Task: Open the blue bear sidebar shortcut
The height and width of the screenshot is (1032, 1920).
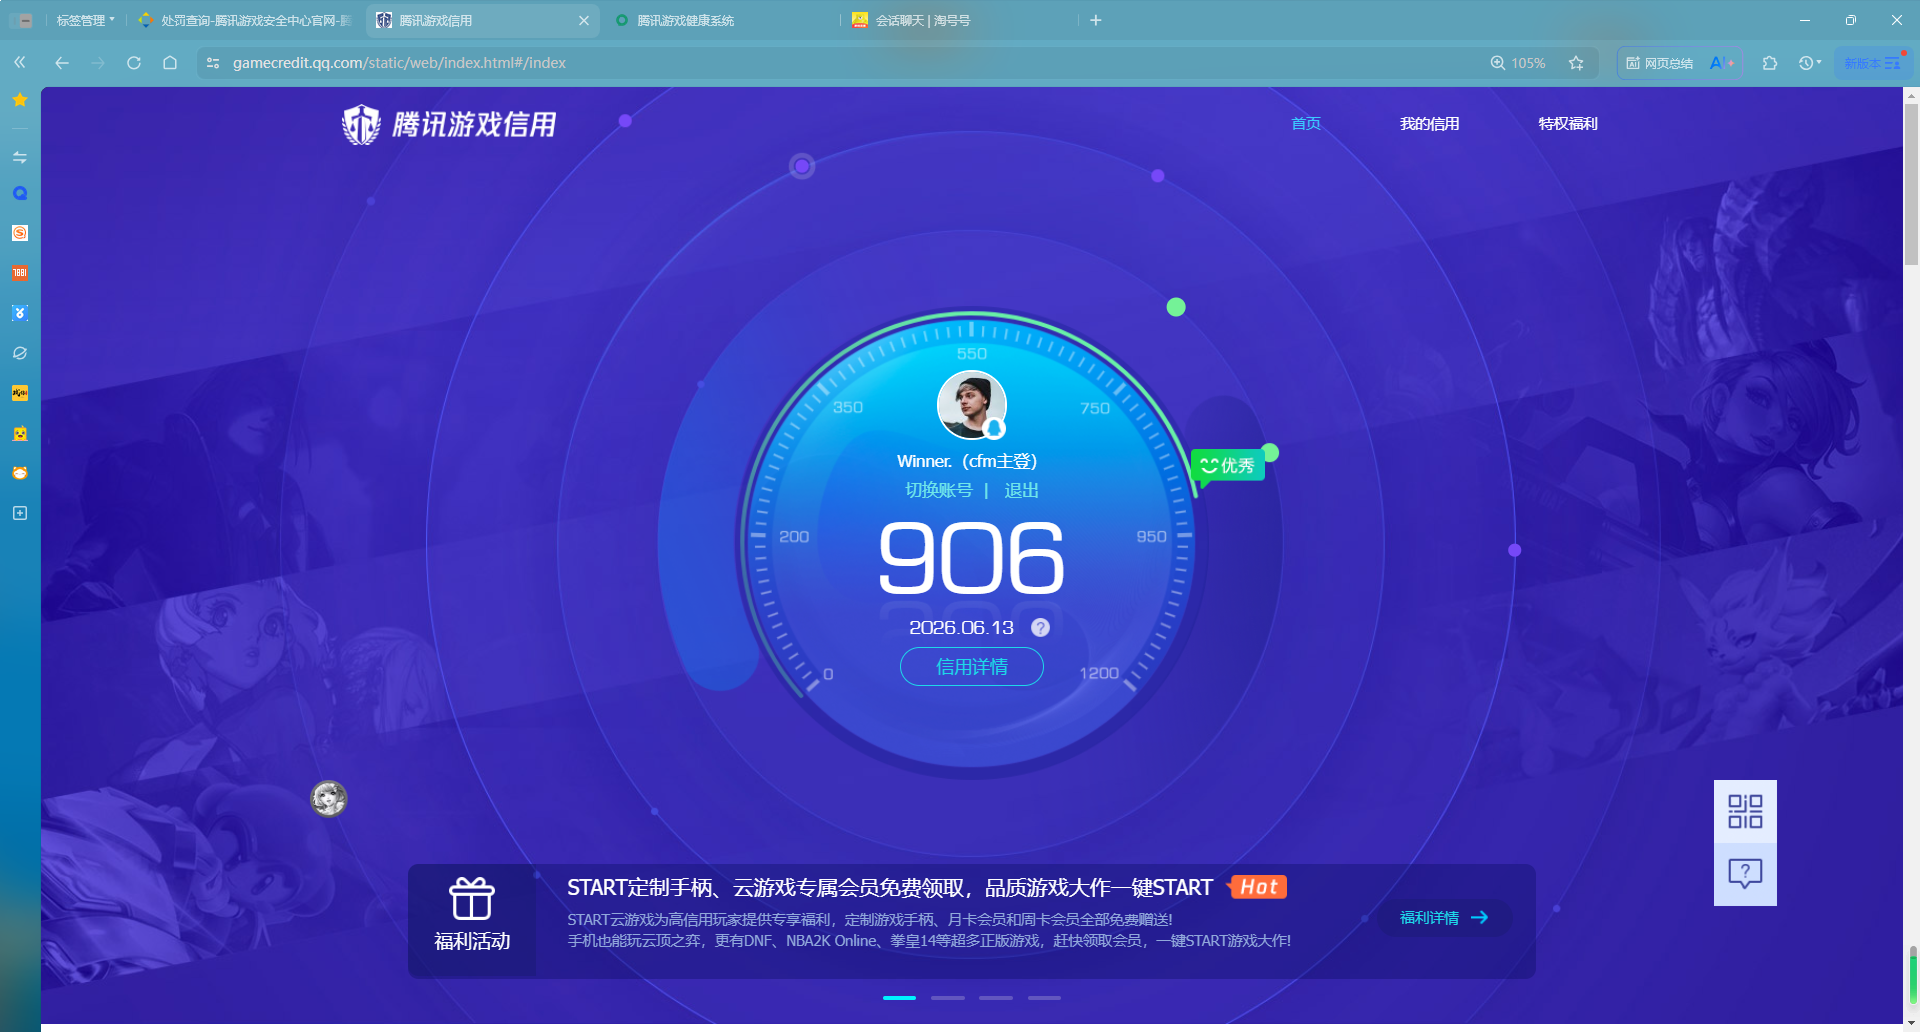Action: (20, 313)
